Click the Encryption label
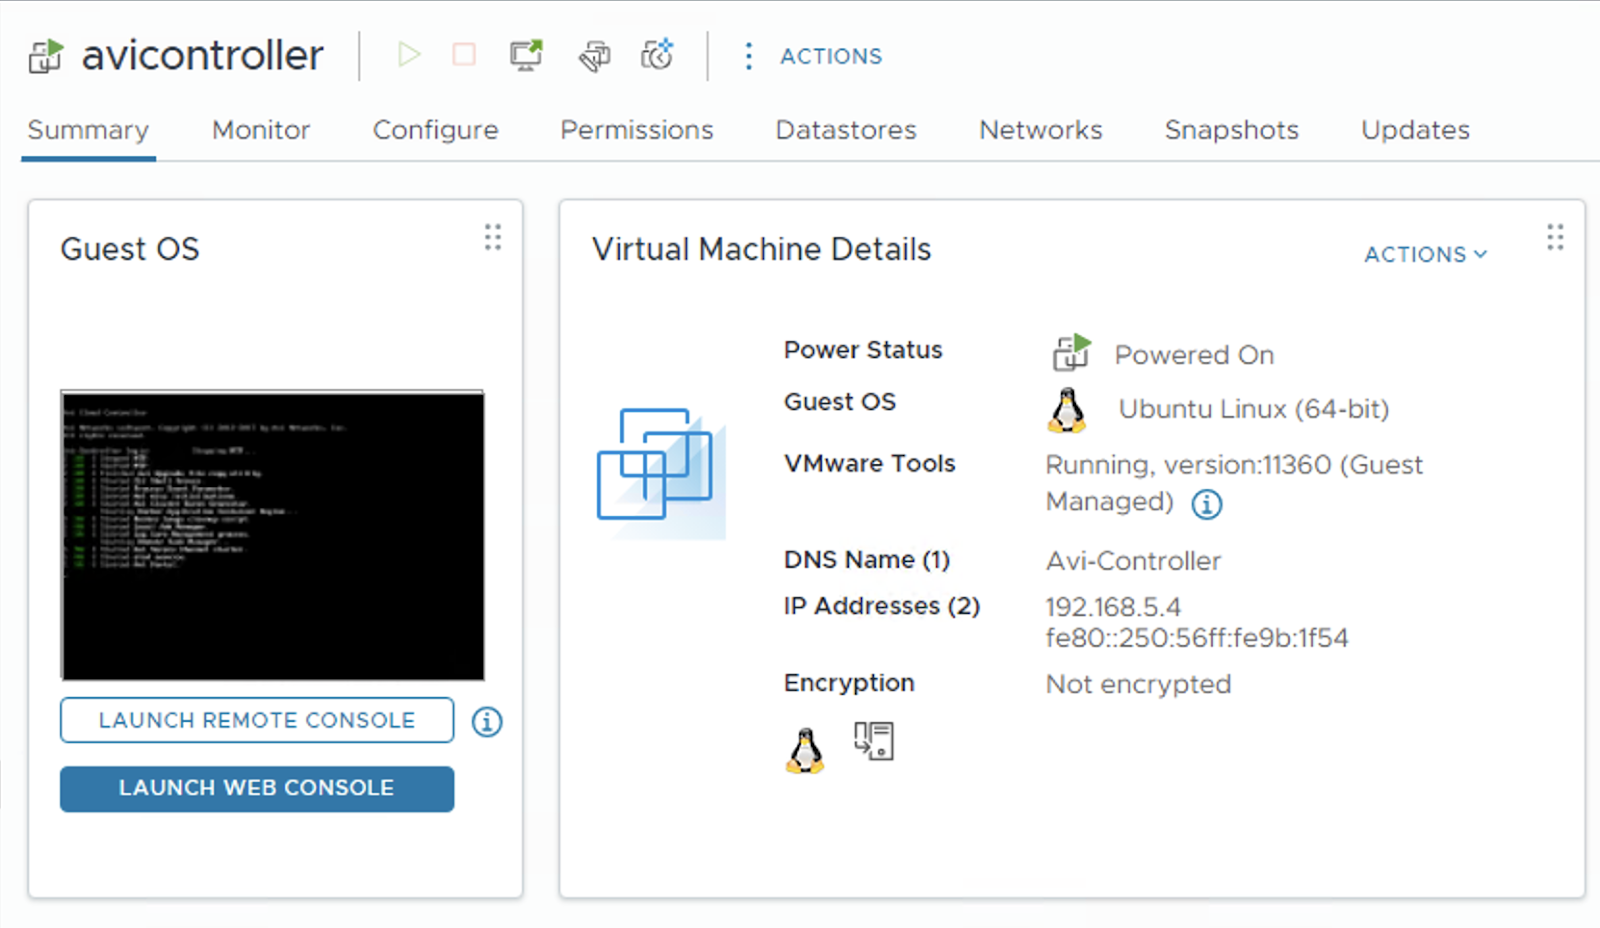1600x928 pixels. [x=849, y=683]
